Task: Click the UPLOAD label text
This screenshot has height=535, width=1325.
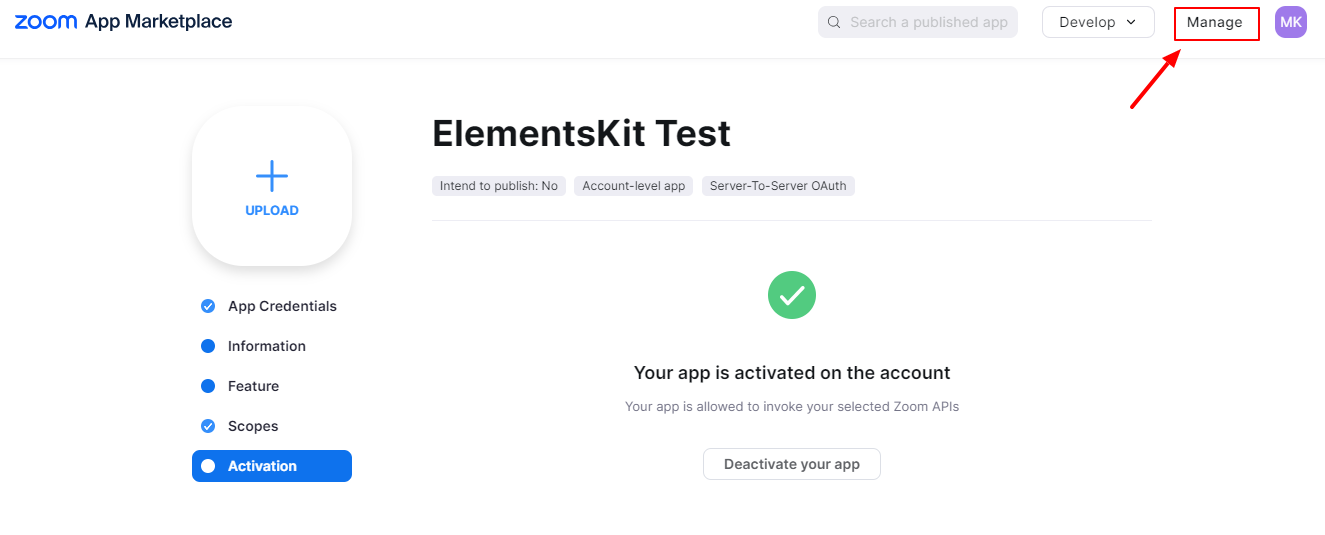Action: tap(272, 211)
